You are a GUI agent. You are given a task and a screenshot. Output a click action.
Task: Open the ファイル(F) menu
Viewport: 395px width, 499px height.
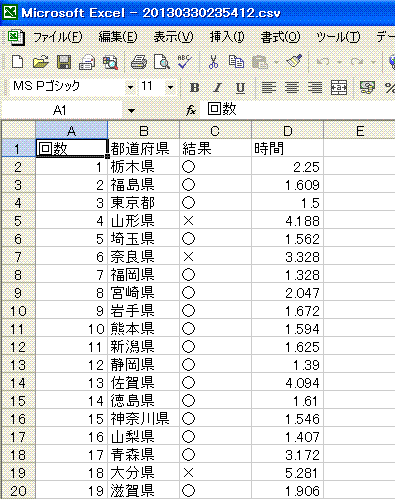tap(58, 37)
